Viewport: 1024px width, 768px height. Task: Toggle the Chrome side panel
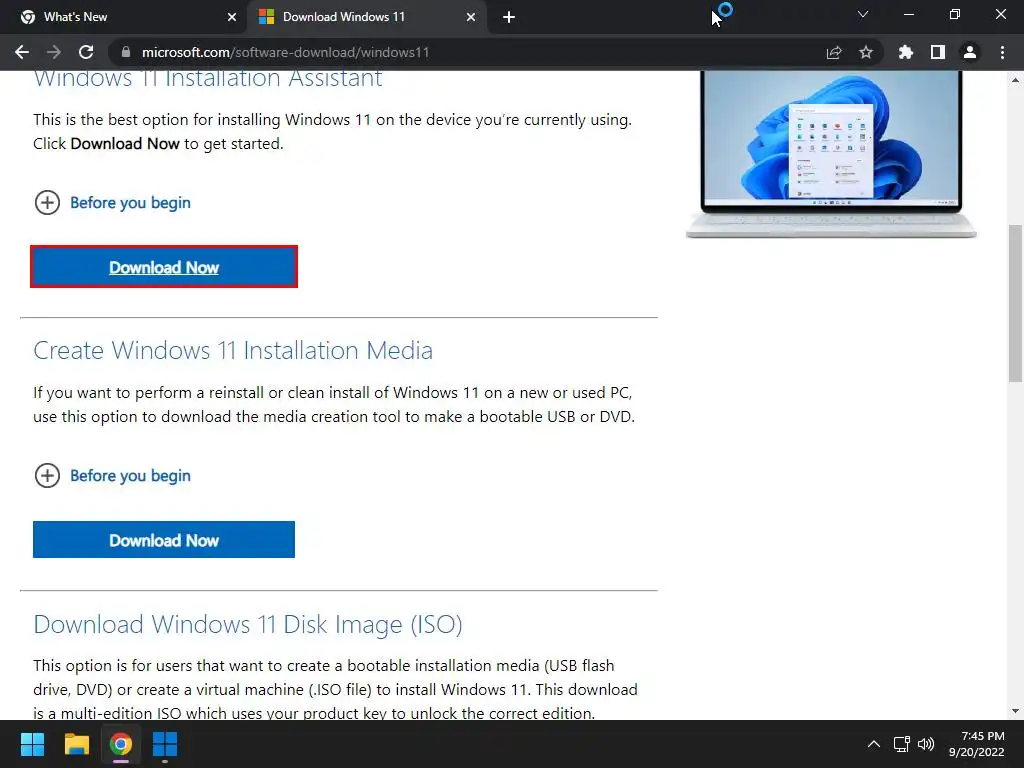point(938,52)
